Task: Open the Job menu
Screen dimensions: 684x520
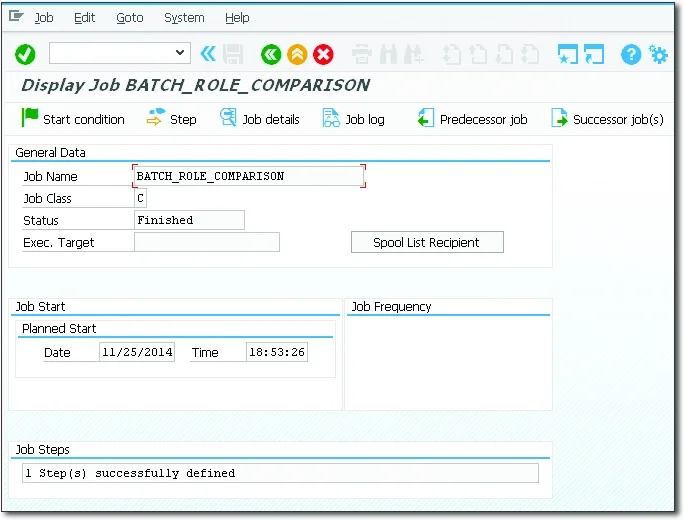Action: coord(44,17)
